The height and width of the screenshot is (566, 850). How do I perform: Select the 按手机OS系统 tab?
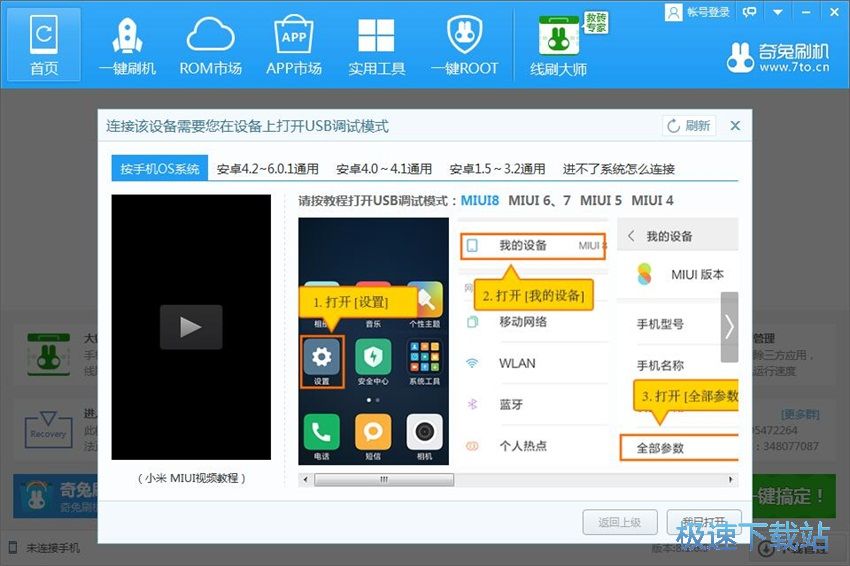[x=159, y=169]
